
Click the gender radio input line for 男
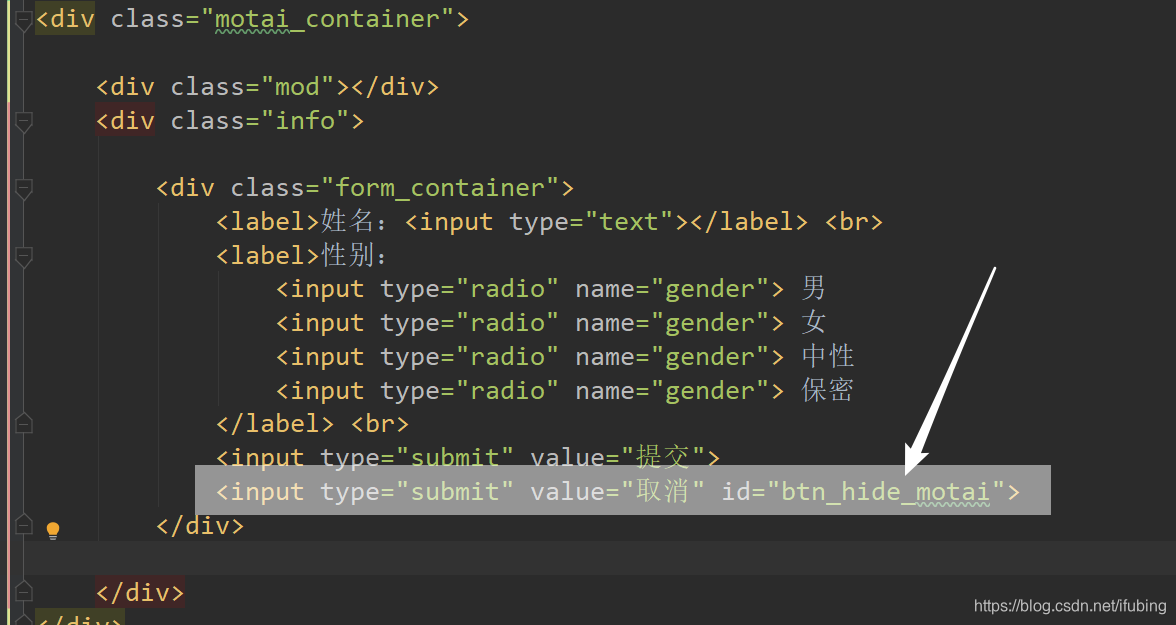pyautogui.click(x=550, y=289)
